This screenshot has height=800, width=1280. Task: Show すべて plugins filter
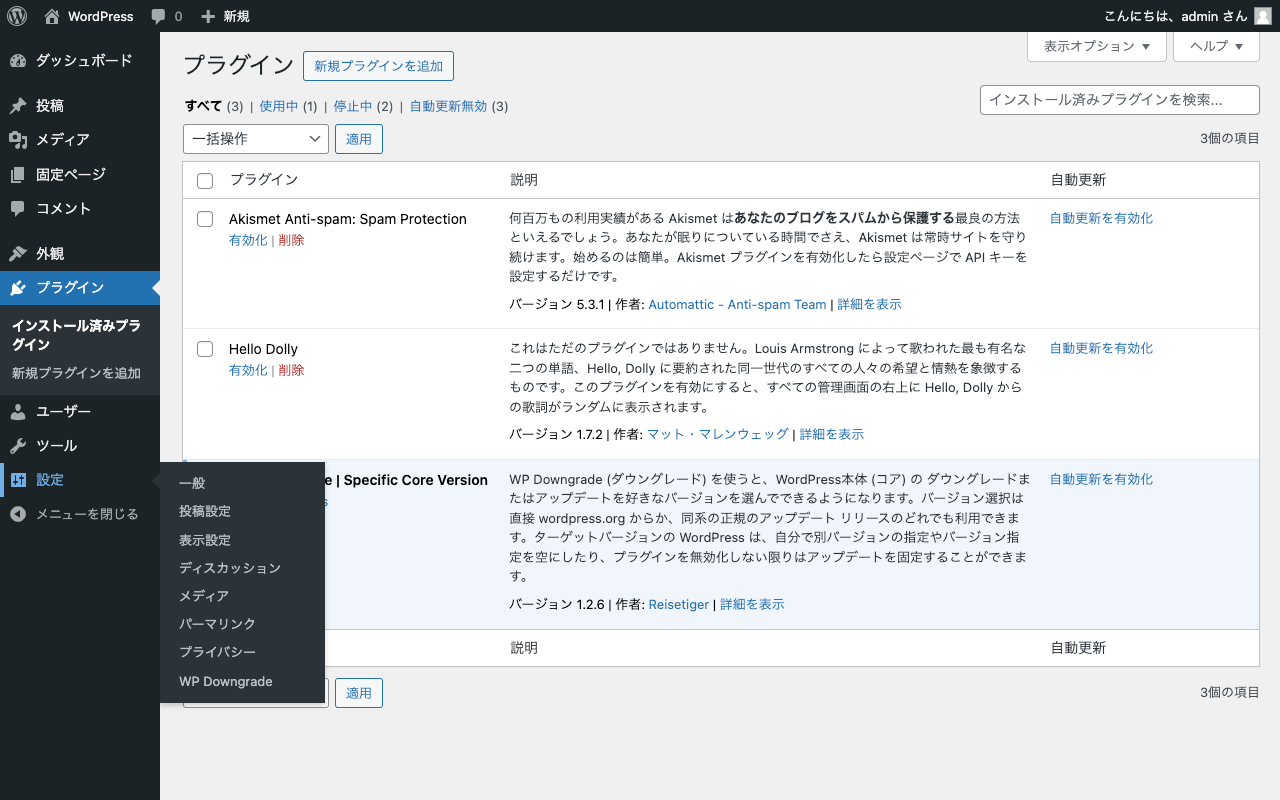coord(204,106)
